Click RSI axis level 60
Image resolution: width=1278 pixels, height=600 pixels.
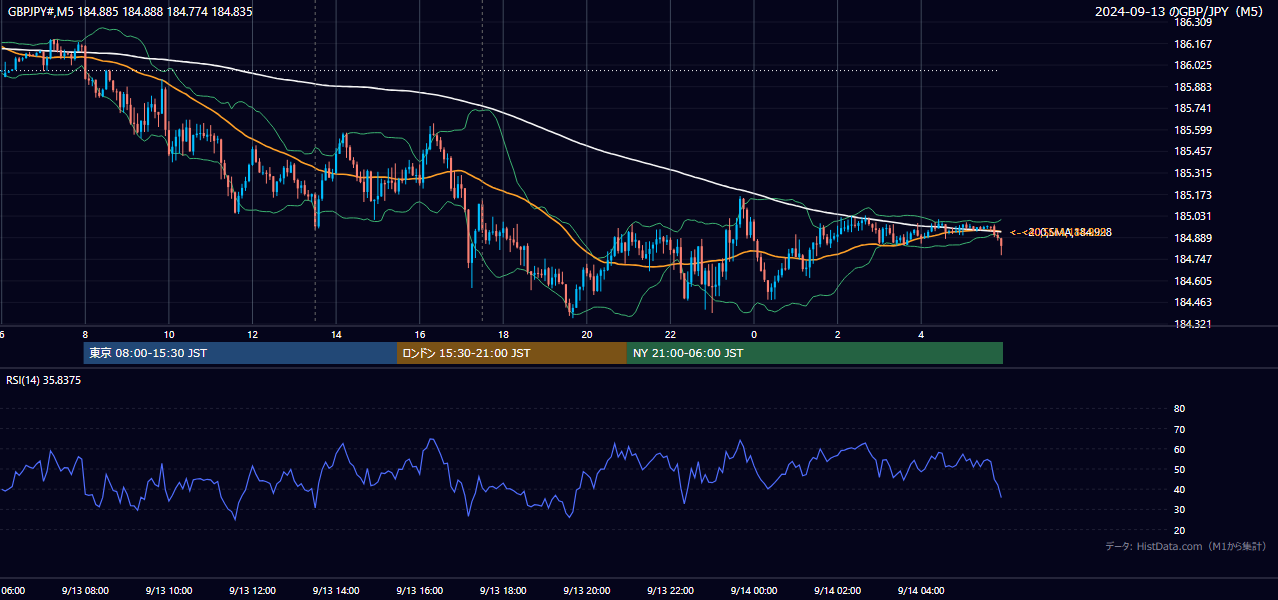click(x=1179, y=449)
